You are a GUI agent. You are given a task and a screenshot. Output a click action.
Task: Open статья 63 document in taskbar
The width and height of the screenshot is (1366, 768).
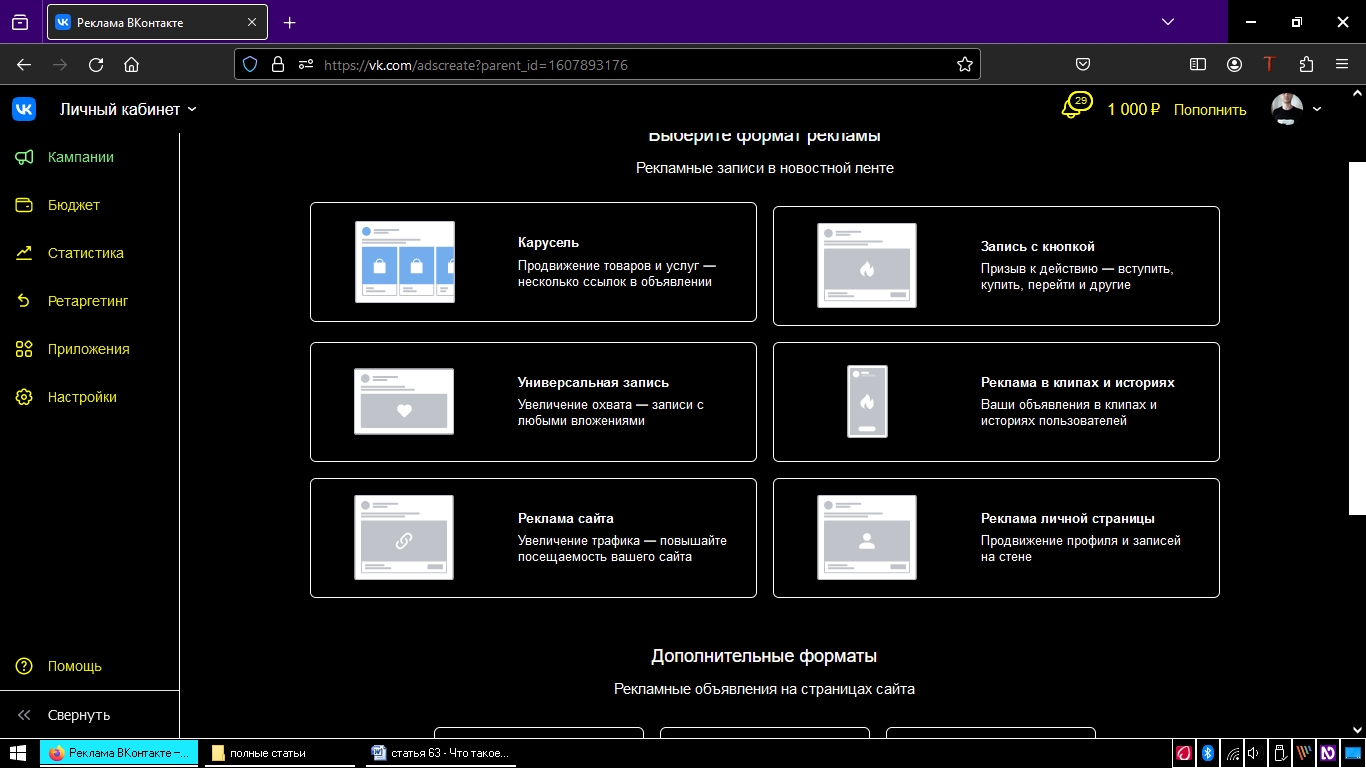coord(441,753)
